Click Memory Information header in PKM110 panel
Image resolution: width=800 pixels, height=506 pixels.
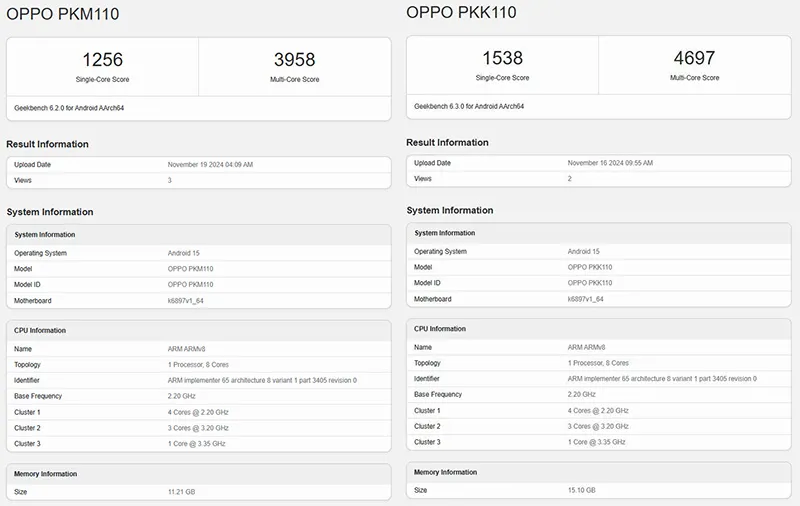(x=45, y=474)
